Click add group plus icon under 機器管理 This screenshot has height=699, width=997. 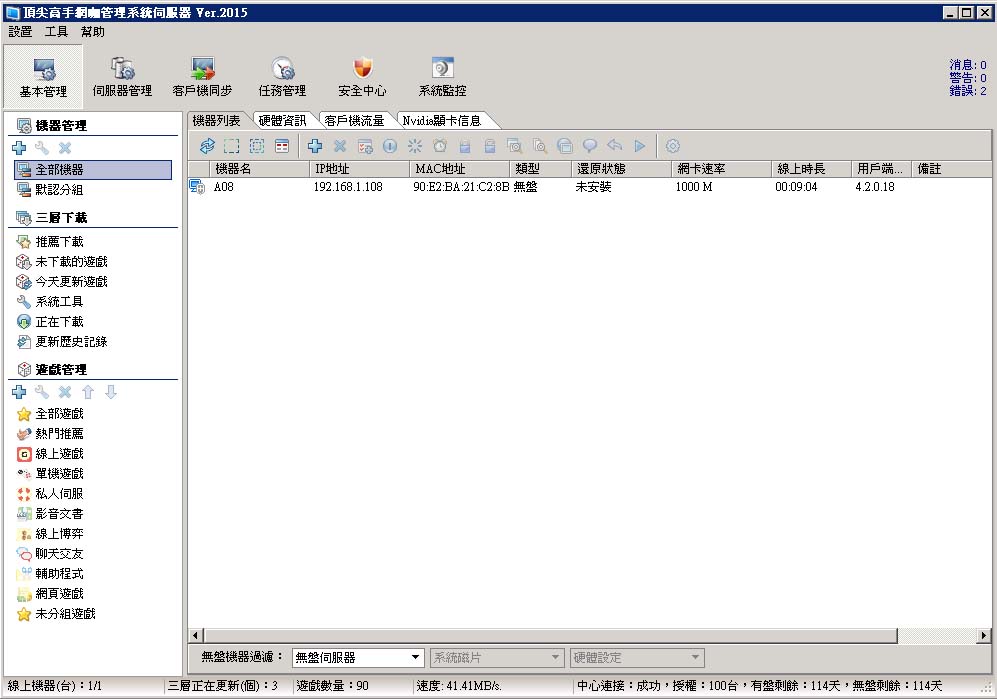[19, 148]
